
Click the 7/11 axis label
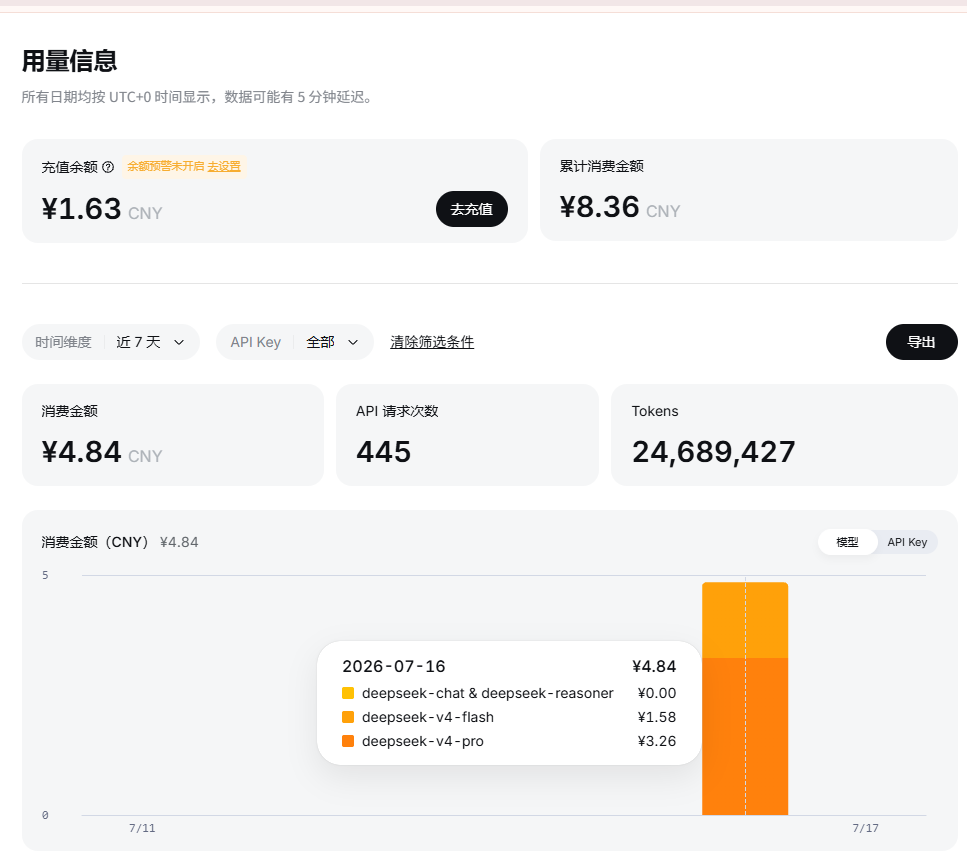click(x=142, y=828)
